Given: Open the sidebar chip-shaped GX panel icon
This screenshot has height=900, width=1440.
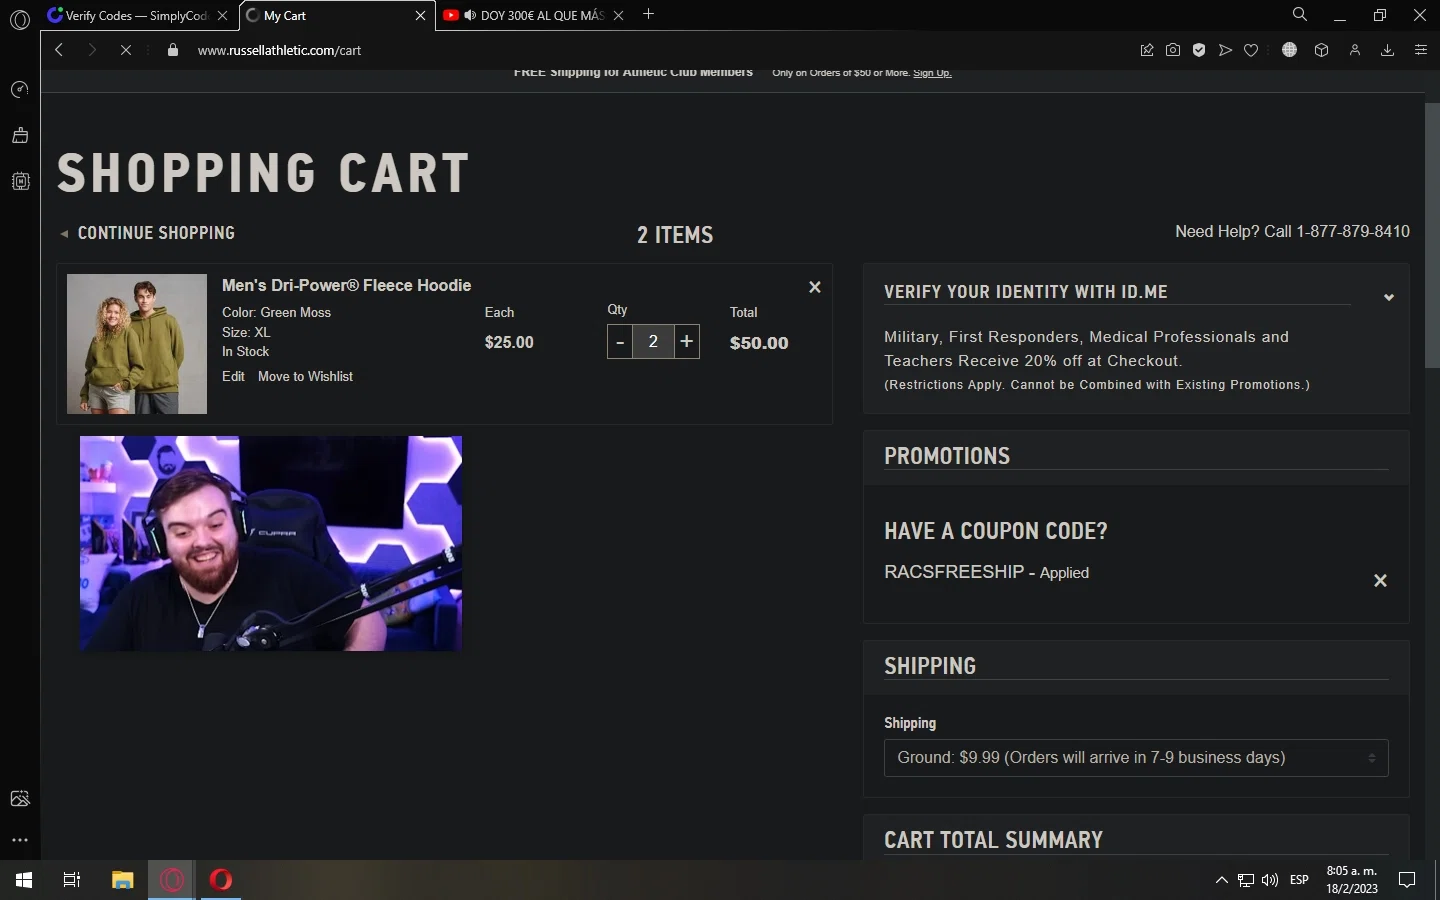Looking at the screenshot, I should 20,181.
